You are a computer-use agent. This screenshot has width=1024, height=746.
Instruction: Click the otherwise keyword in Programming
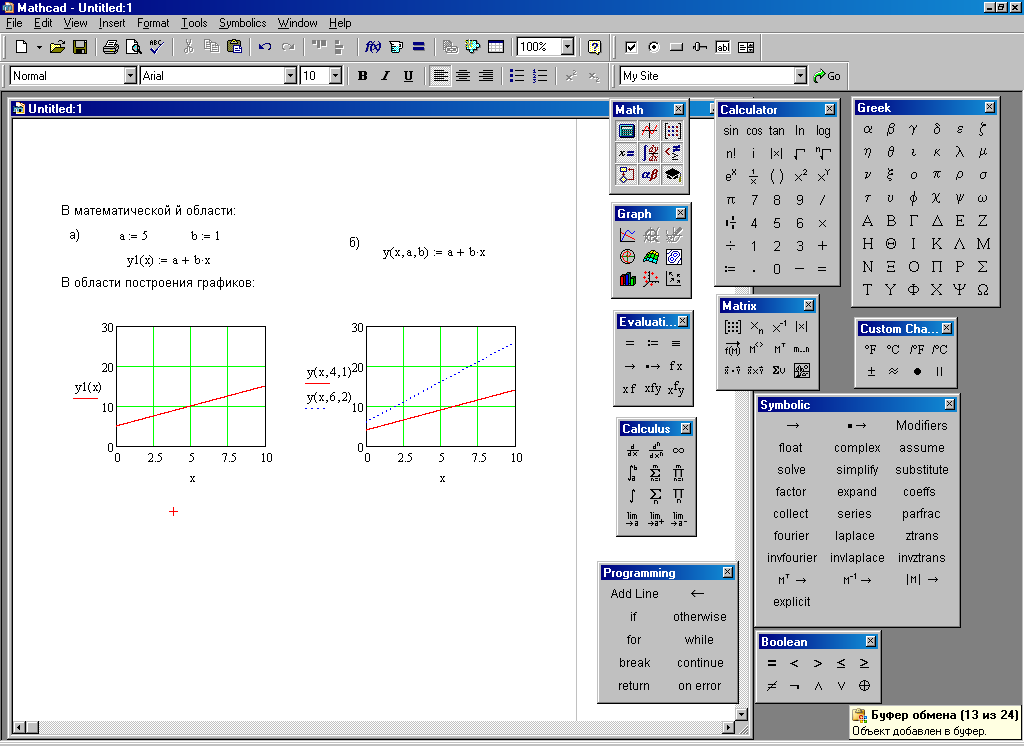pyautogui.click(x=699, y=617)
